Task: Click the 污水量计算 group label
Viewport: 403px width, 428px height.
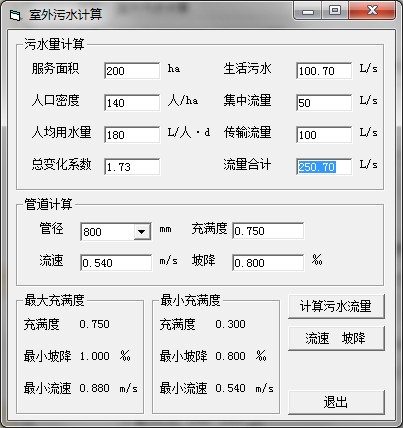Action: pos(54,44)
